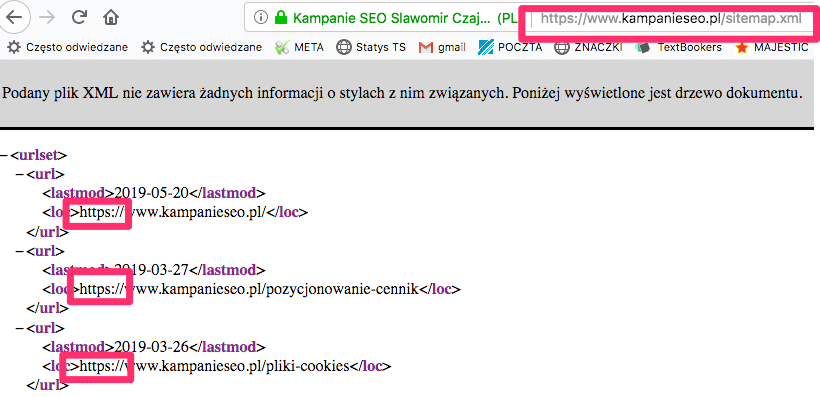Click the kampanieseo.pl/sitemap.xml address bar
This screenshot has width=820, height=397.
tap(670, 18)
